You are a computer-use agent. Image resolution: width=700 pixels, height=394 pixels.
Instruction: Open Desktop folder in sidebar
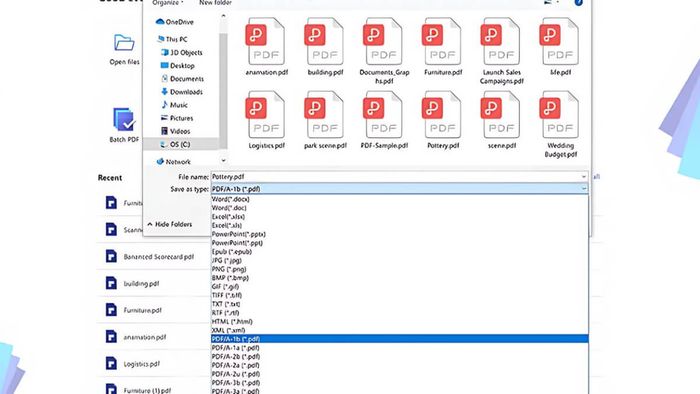coord(178,66)
